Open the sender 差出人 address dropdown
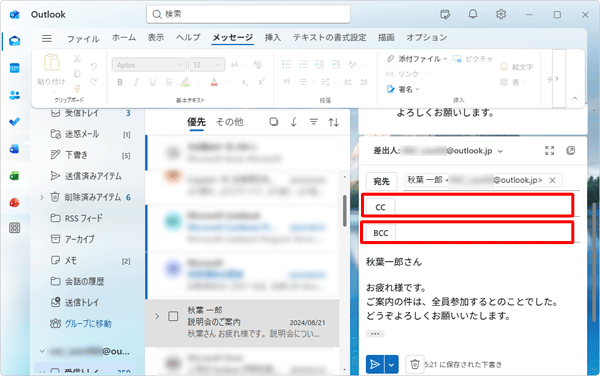600x376 pixels. point(500,151)
